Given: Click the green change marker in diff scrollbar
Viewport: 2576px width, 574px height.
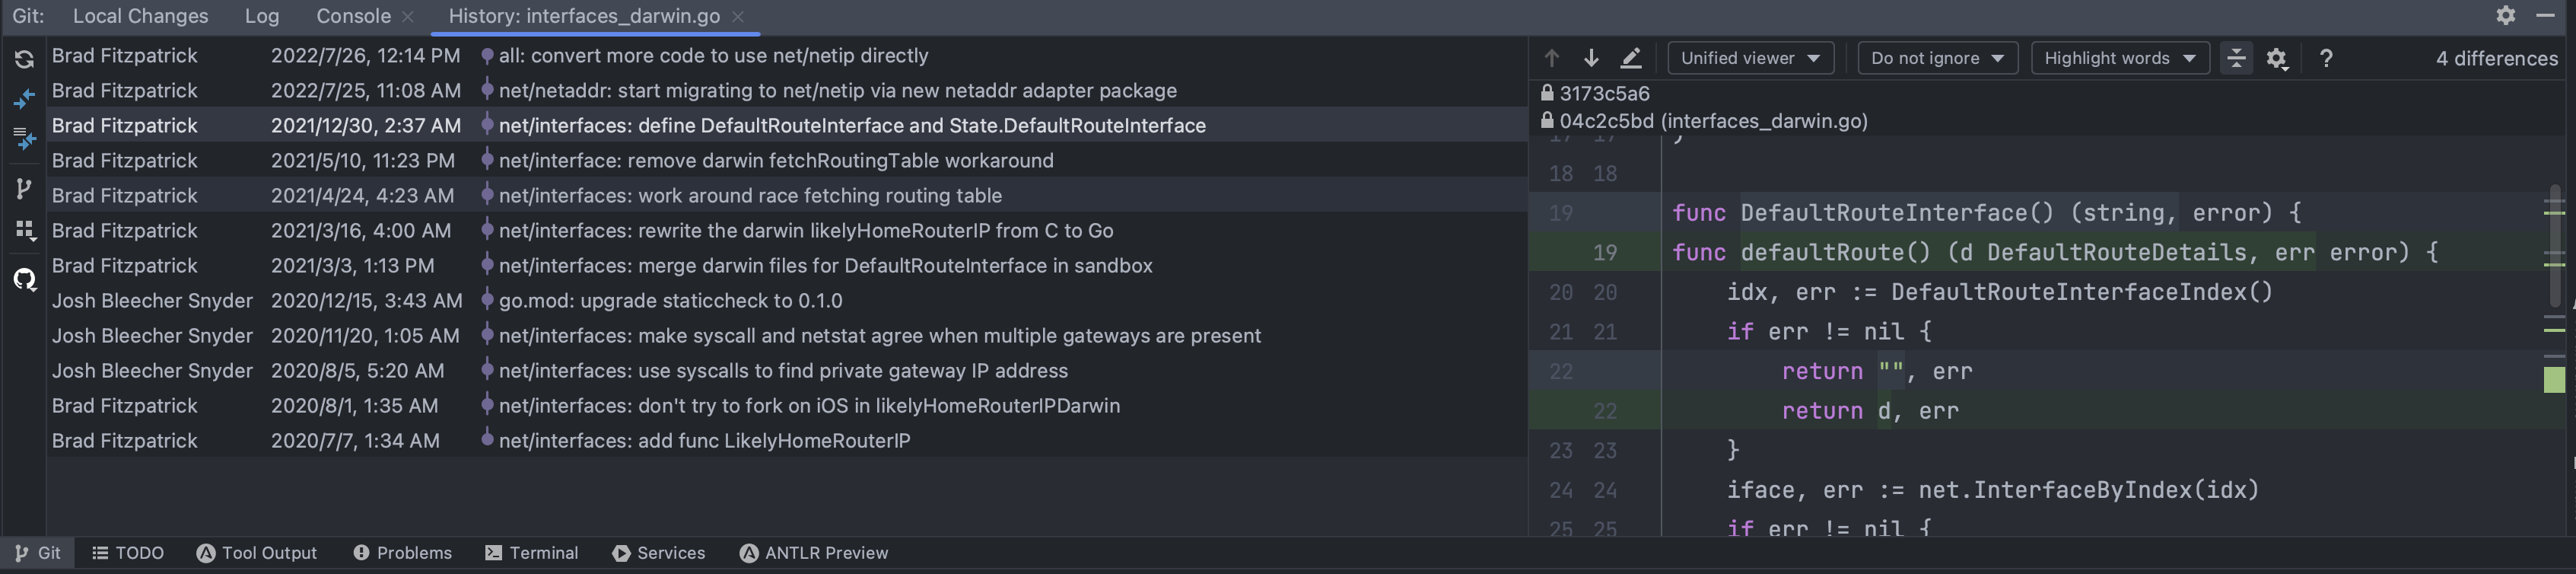Looking at the screenshot, I should coord(2554,380).
